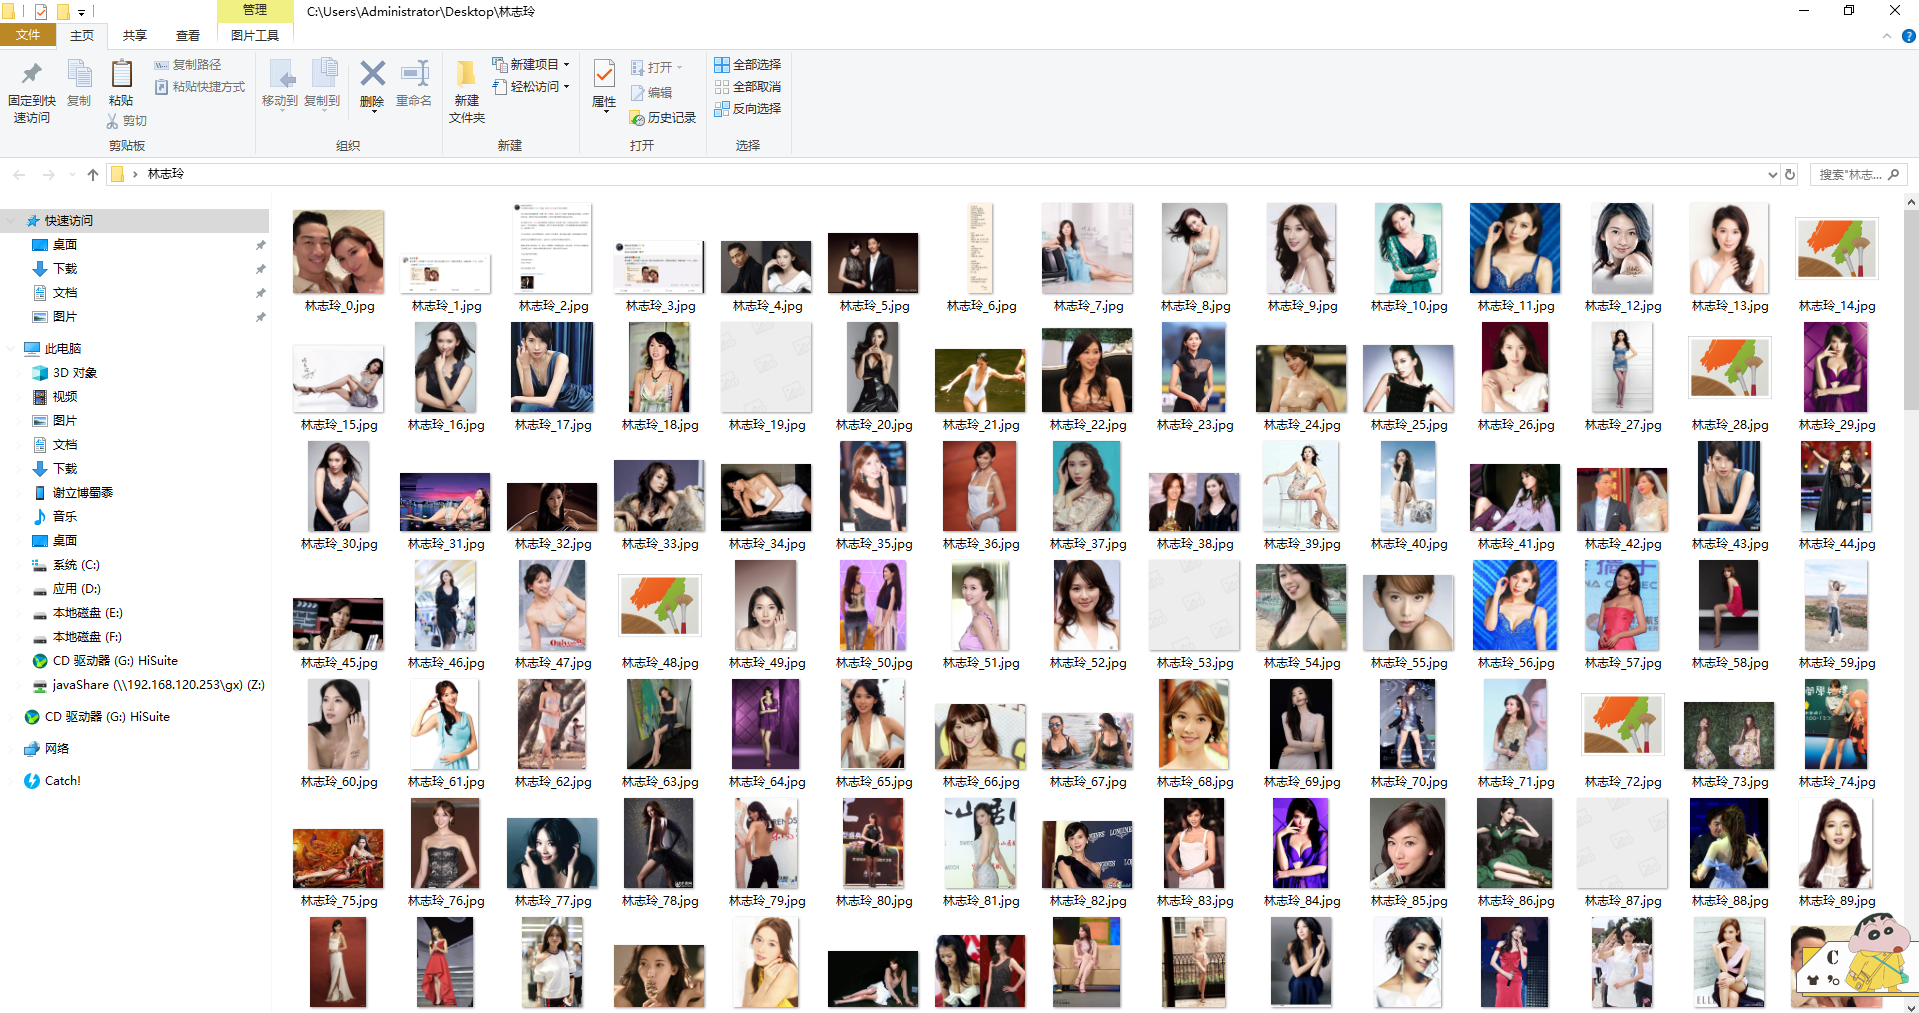
Task: Expand the 3D Objects (3D 对象) node
Action: (21, 373)
